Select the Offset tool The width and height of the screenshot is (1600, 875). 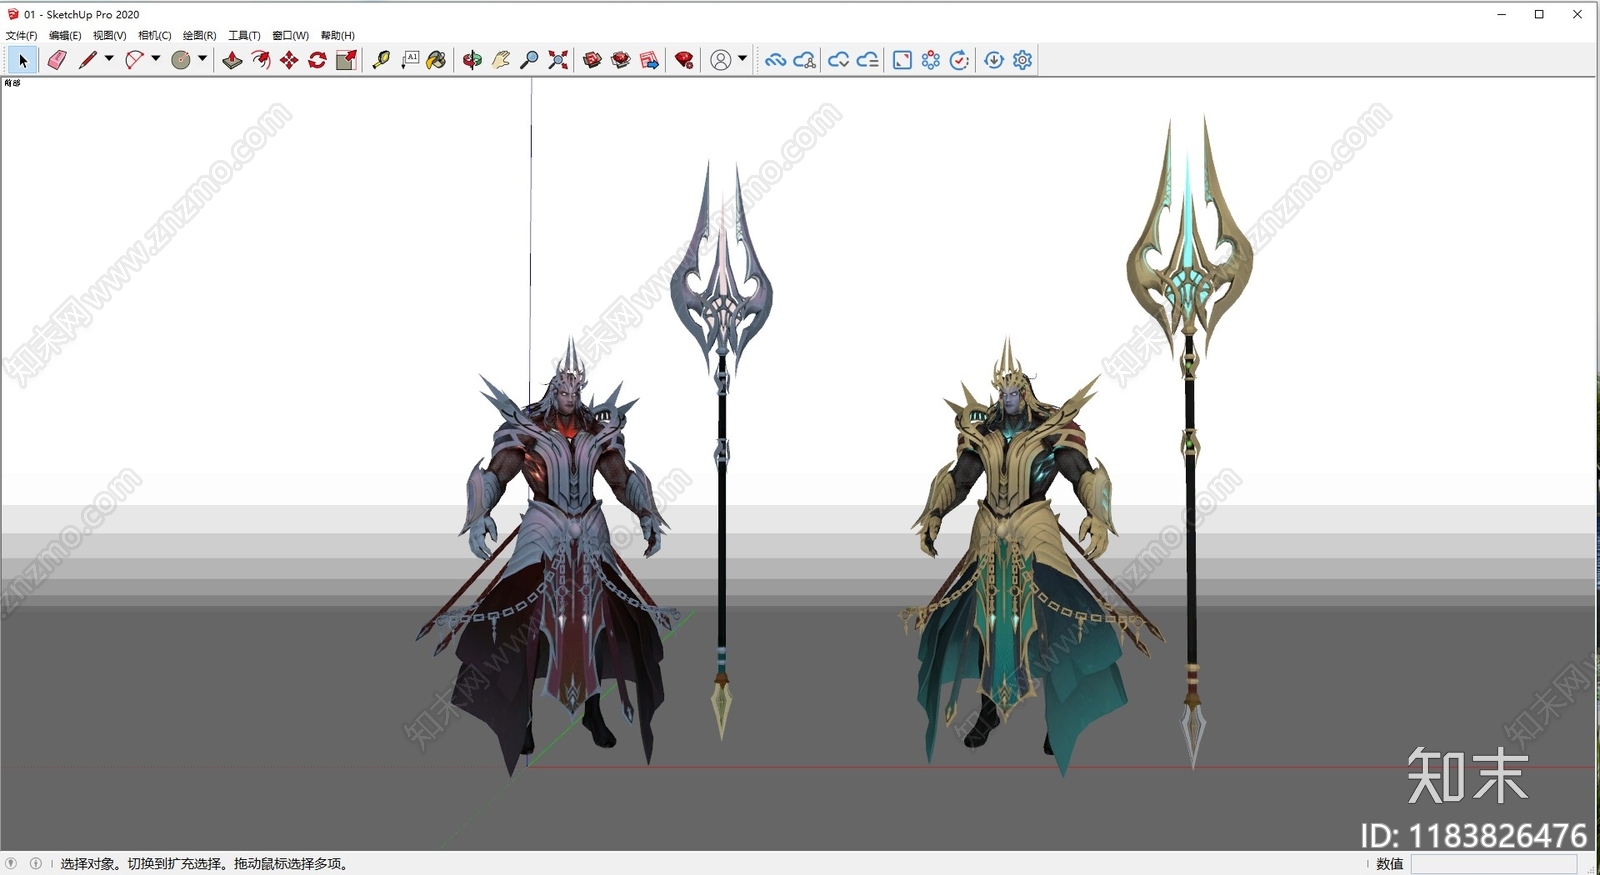point(261,60)
